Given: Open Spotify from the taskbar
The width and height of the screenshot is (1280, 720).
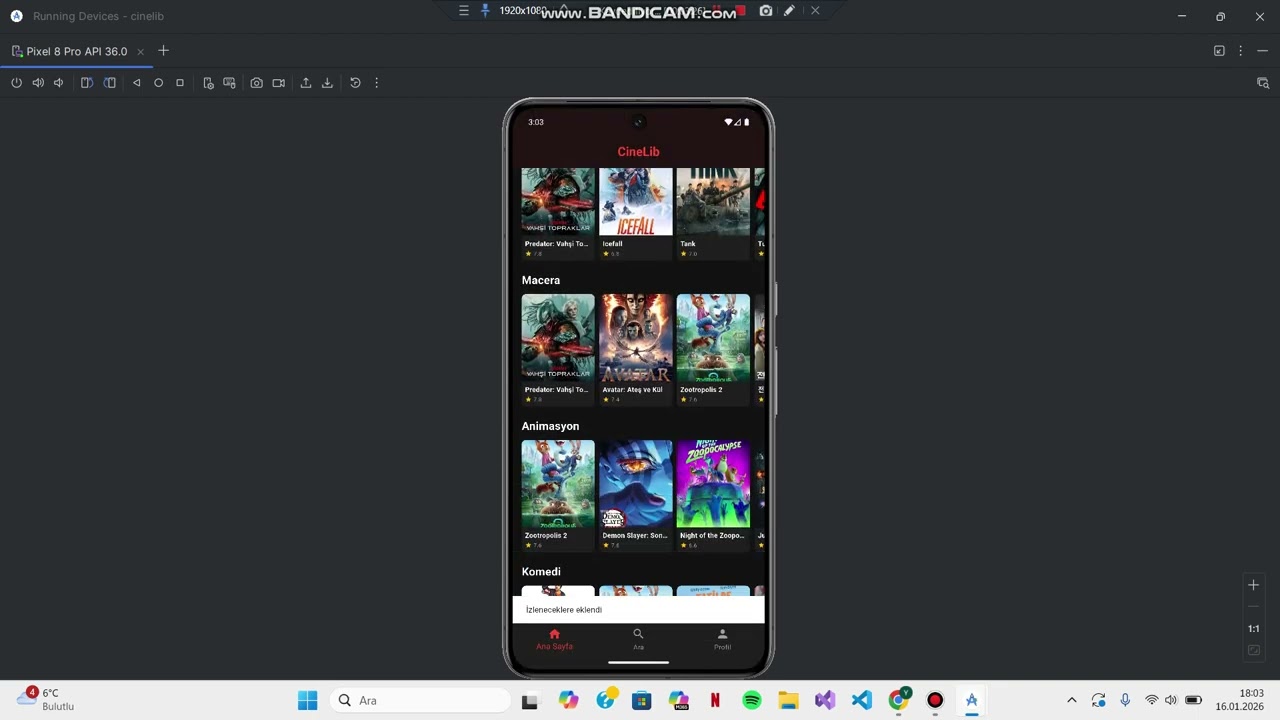Looking at the screenshot, I should coord(752,701).
